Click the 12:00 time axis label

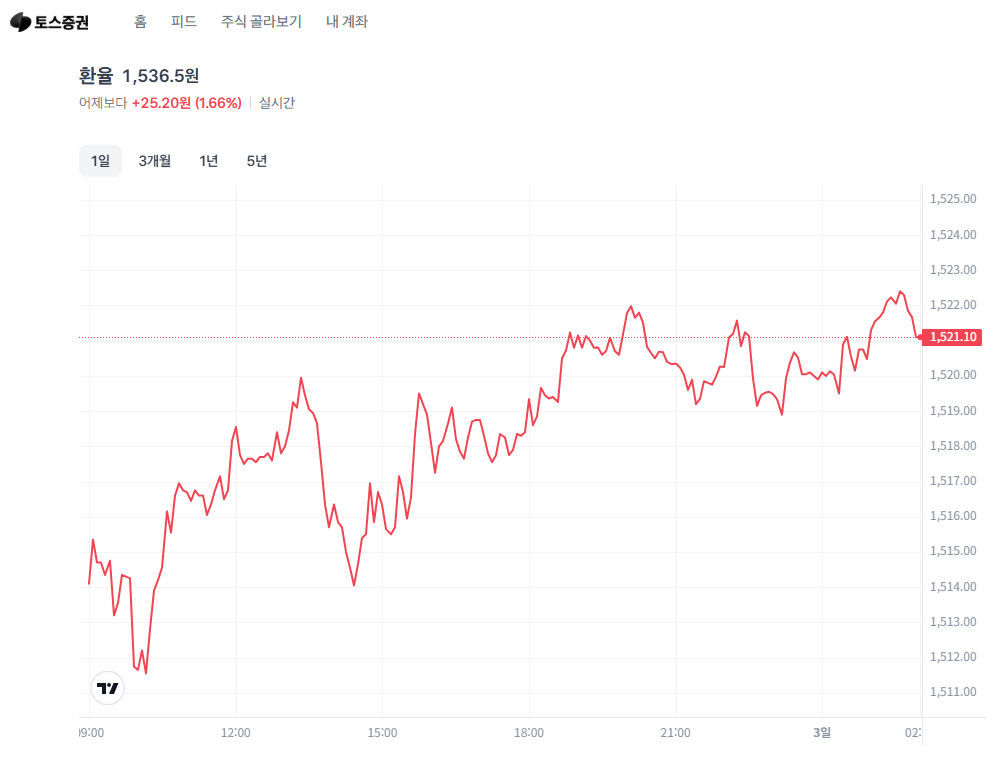[x=236, y=733]
